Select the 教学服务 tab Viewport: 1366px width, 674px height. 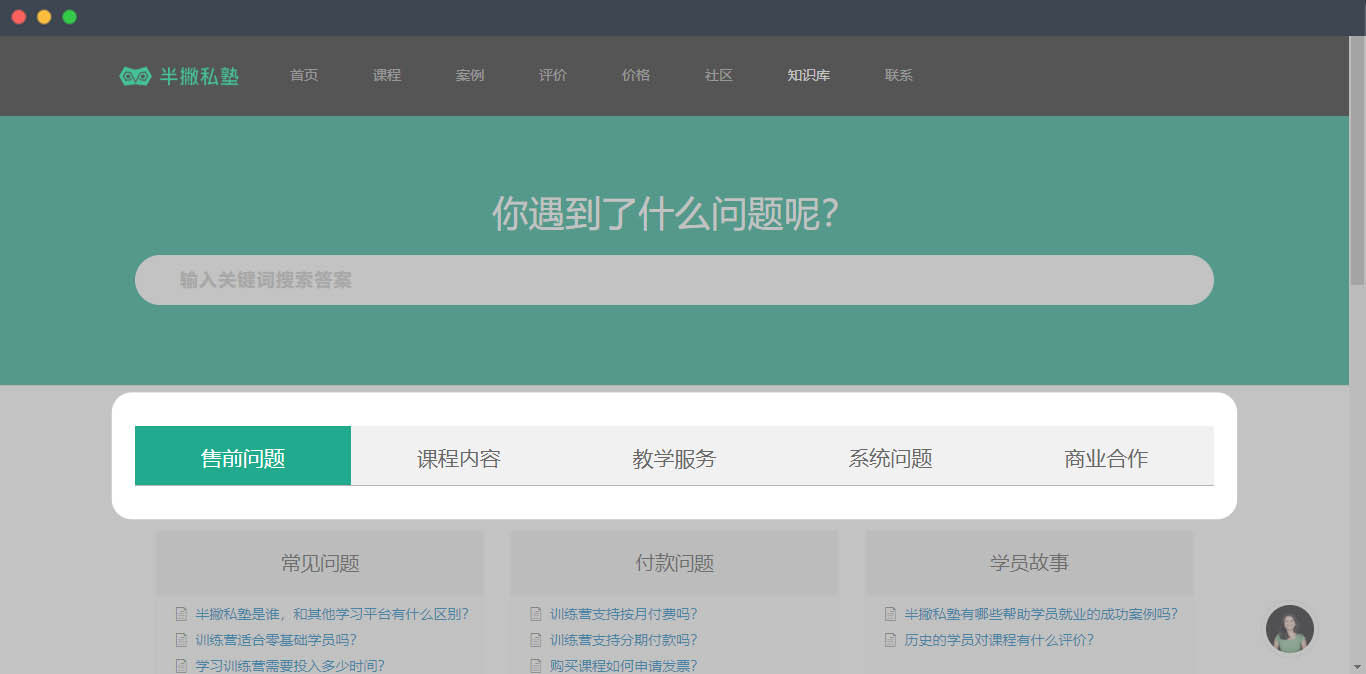point(674,458)
